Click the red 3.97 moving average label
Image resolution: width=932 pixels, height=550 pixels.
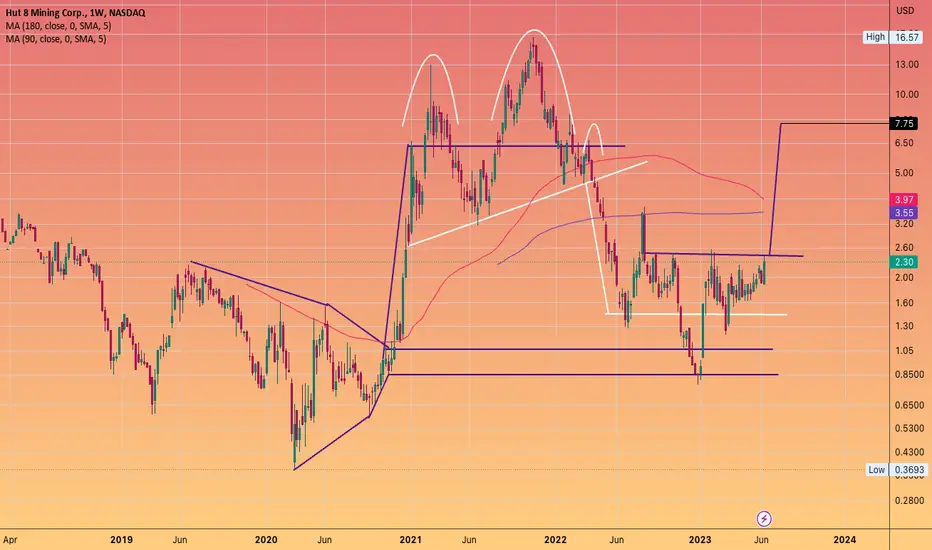(903, 200)
